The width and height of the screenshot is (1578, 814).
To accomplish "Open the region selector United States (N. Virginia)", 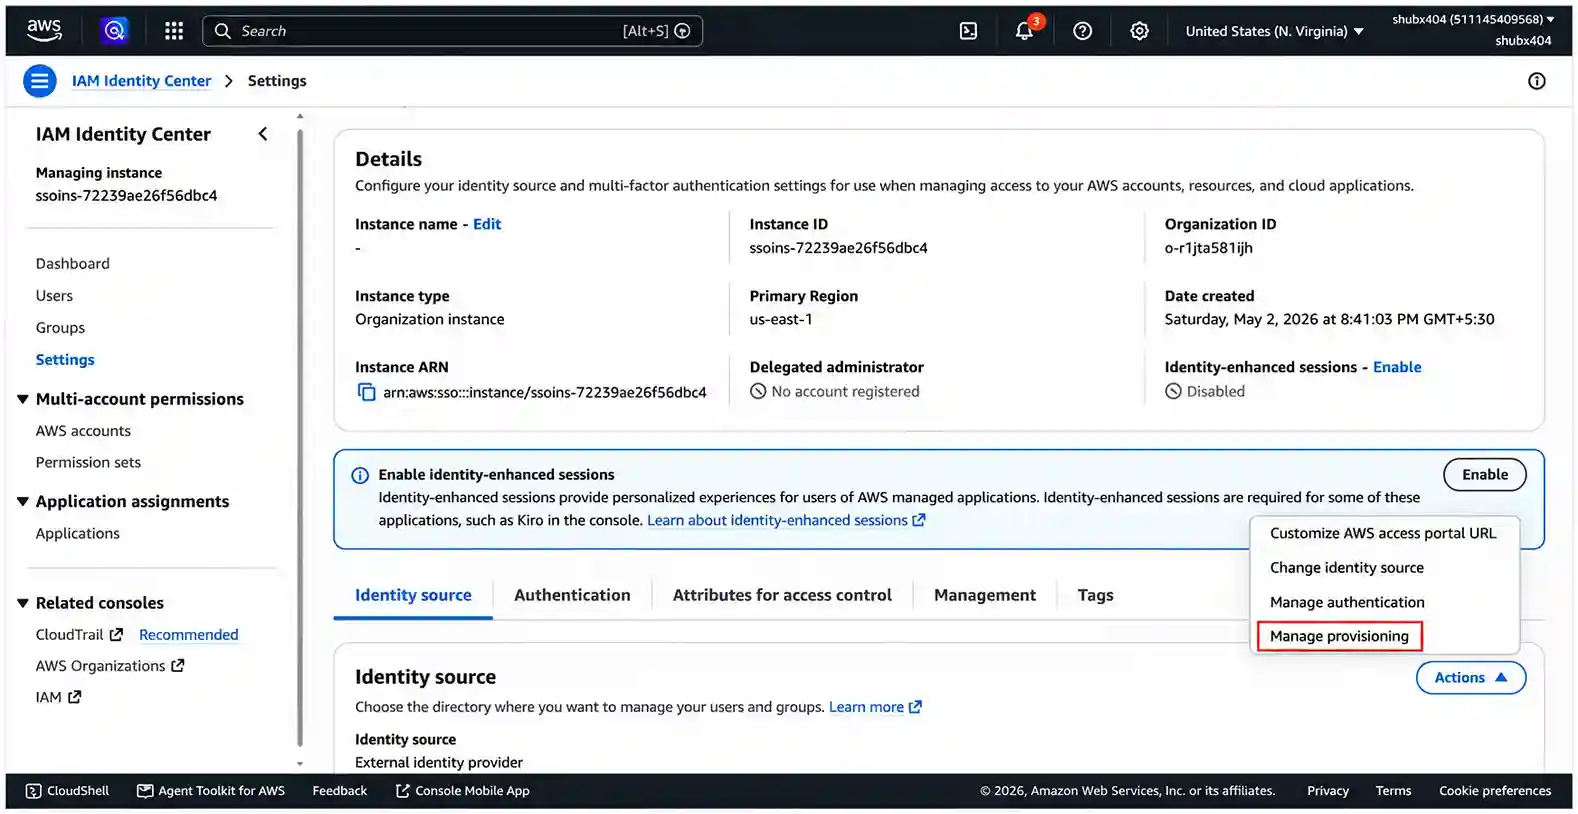I will click(x=1274, y=31).
